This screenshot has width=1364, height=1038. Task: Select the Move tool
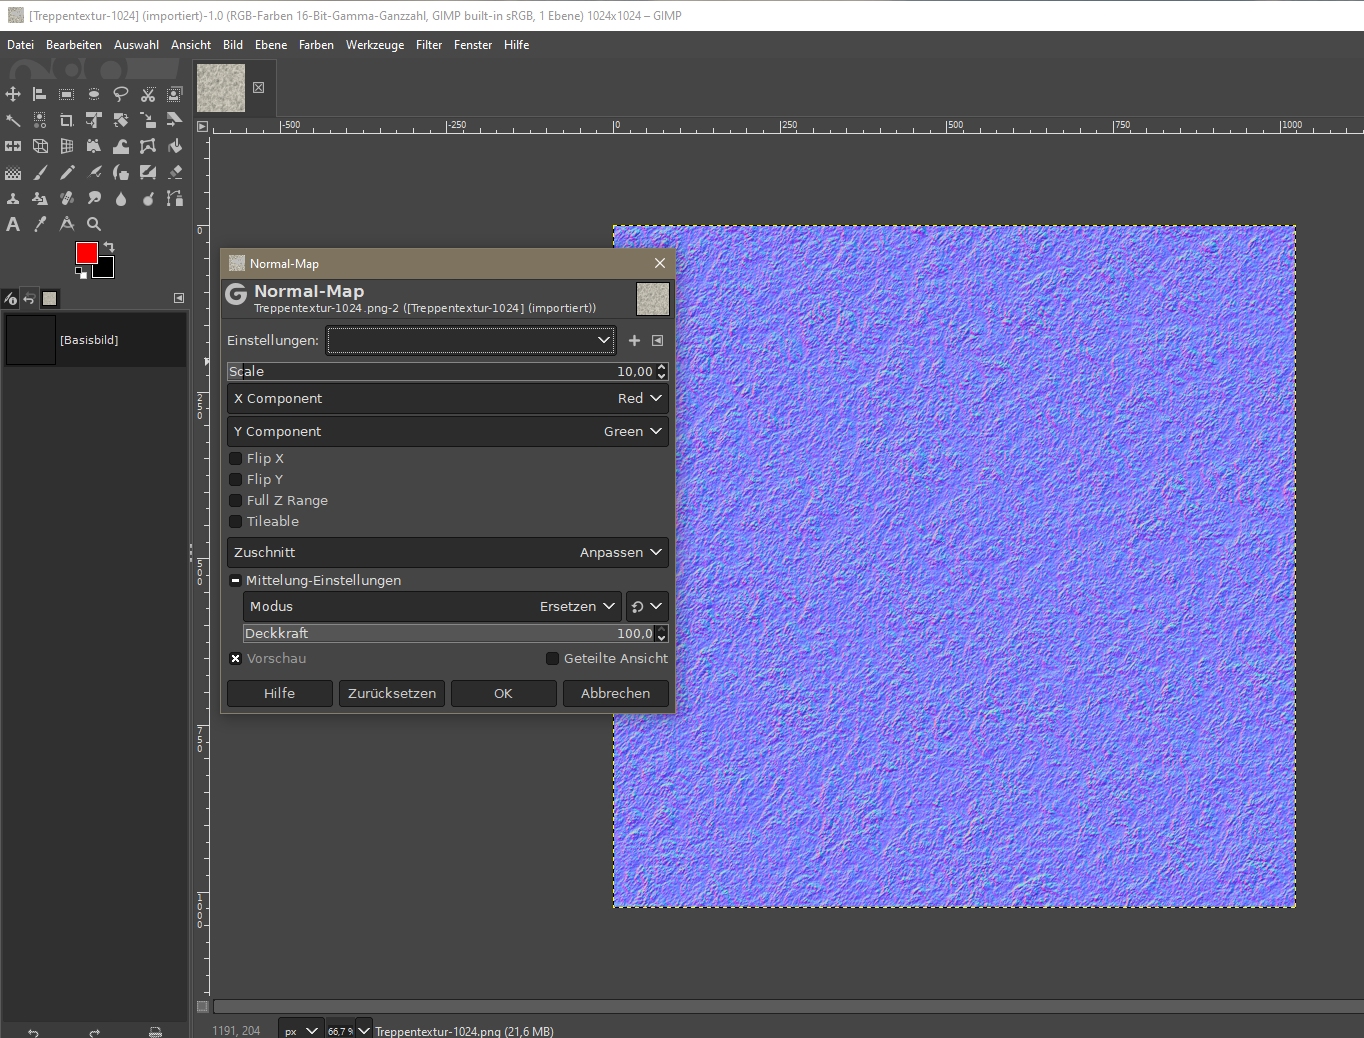13,94
